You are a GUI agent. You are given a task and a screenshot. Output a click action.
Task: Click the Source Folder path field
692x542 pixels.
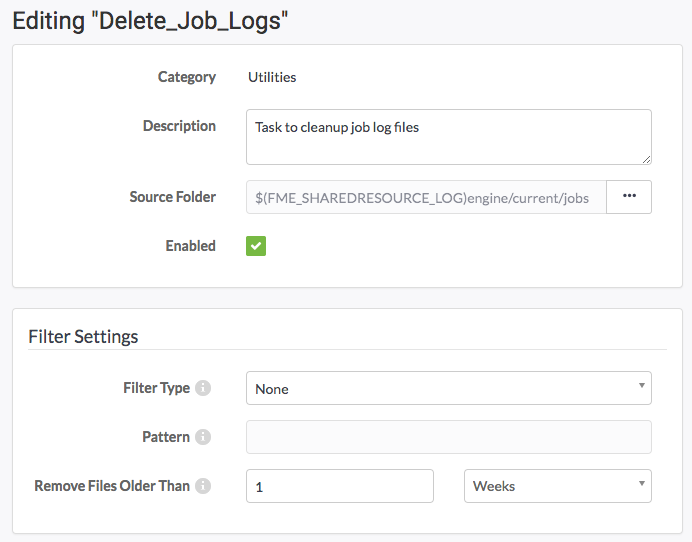point(426,197)
